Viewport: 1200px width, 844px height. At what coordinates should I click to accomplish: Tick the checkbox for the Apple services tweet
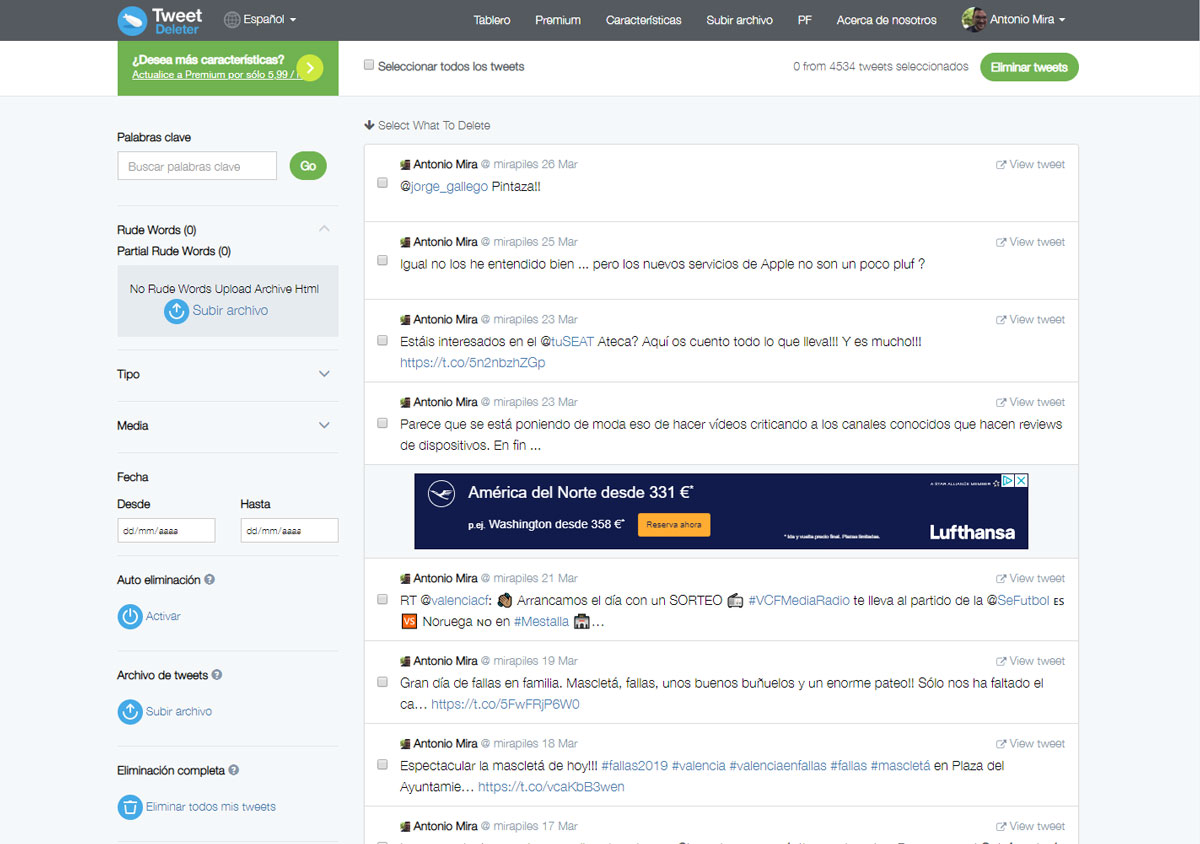382,260
